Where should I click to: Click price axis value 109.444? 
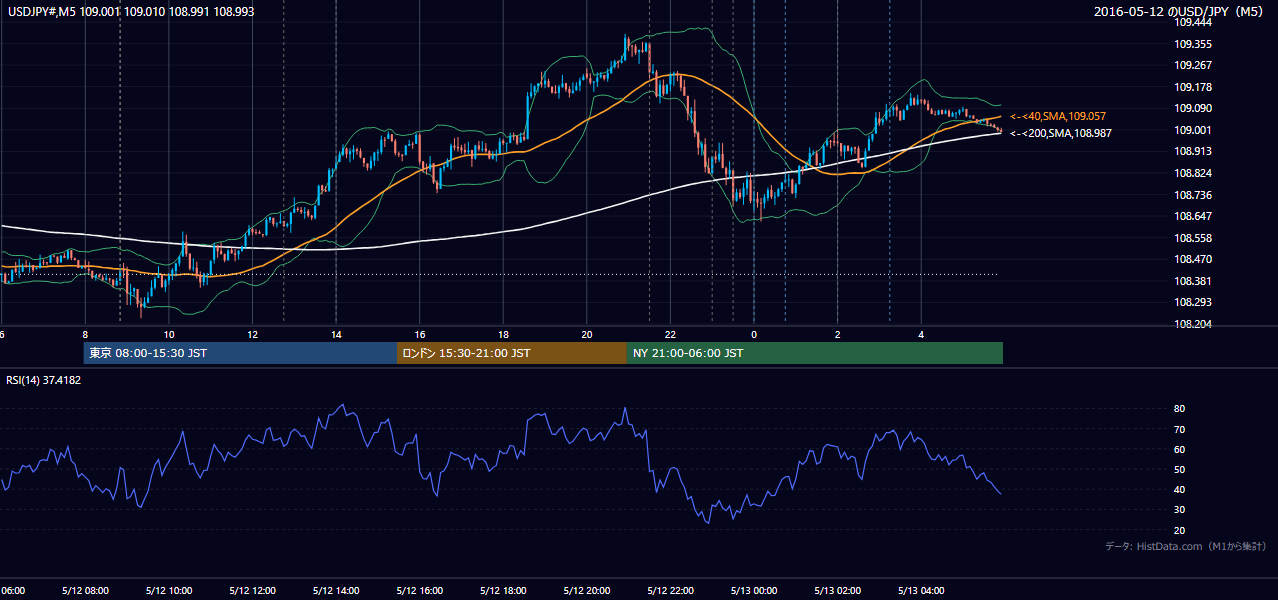(1193, 22)
